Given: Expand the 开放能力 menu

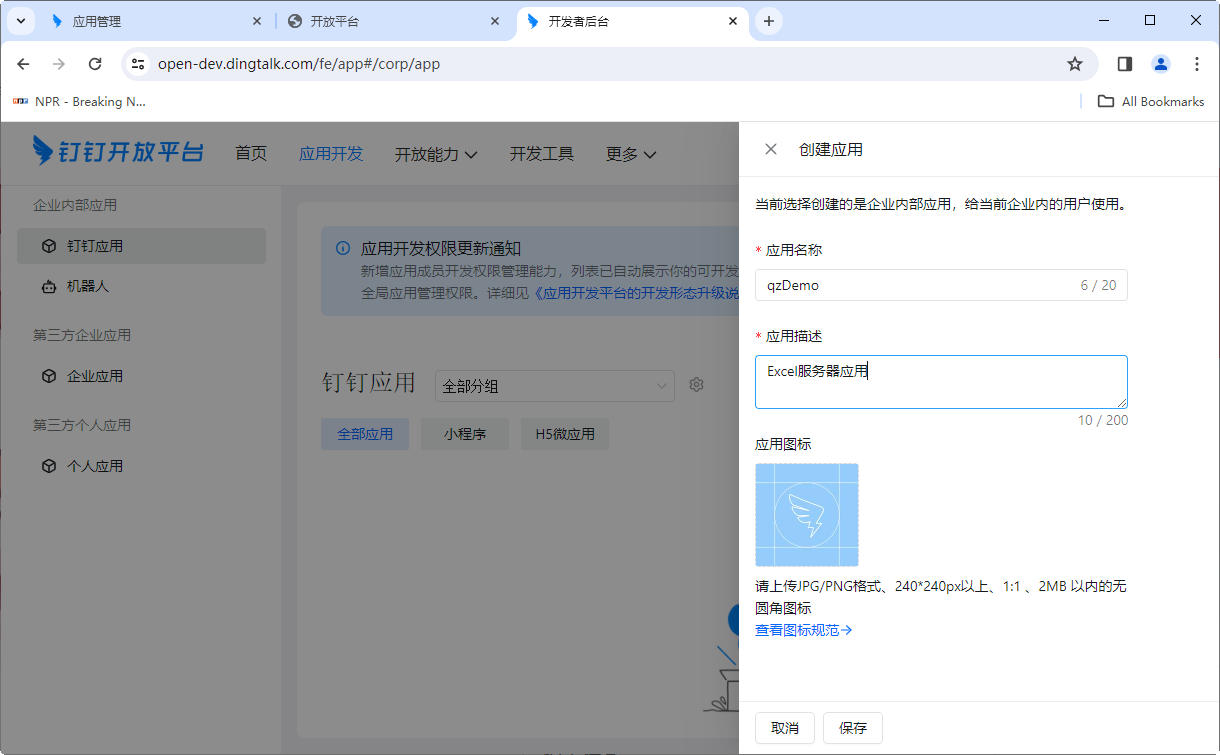Looking at the screenshot, I should click(x=436, y=154).
